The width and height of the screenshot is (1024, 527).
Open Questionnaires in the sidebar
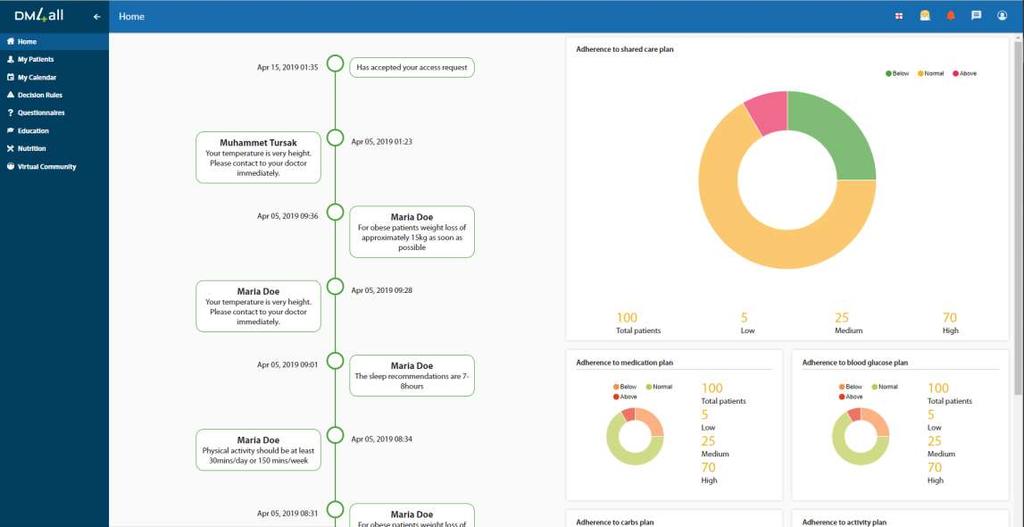pos(54,113)
